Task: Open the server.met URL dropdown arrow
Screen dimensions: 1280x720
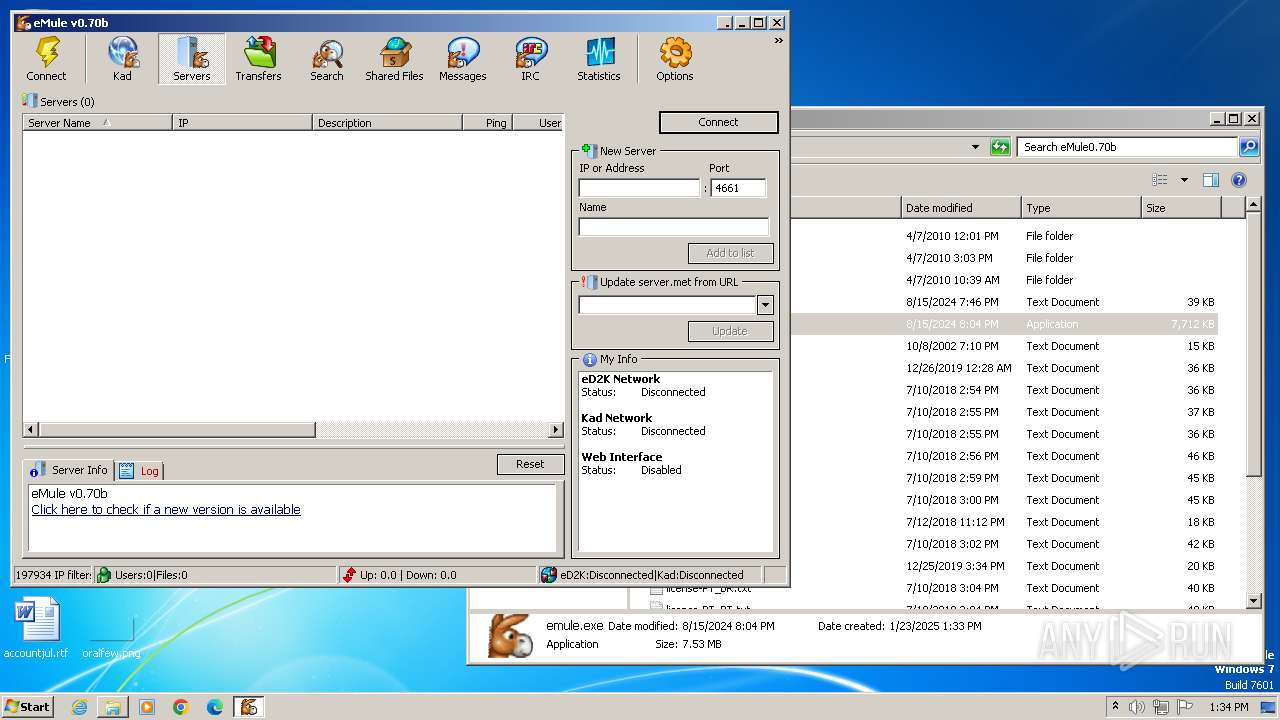Action: pyautogui.click(x=765, y=305)
